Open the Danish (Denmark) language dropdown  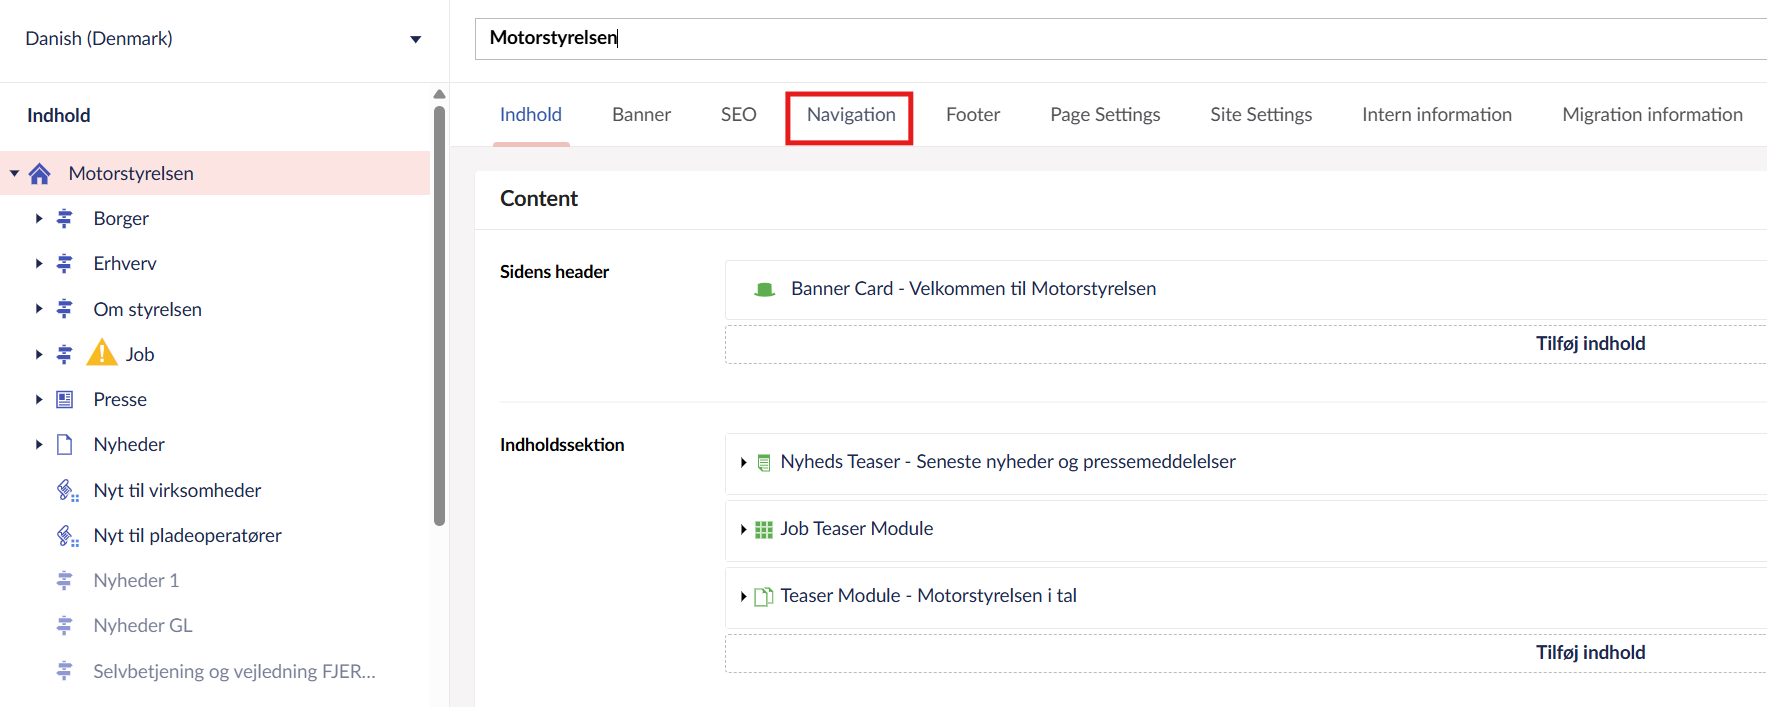[x=415, y=39]
